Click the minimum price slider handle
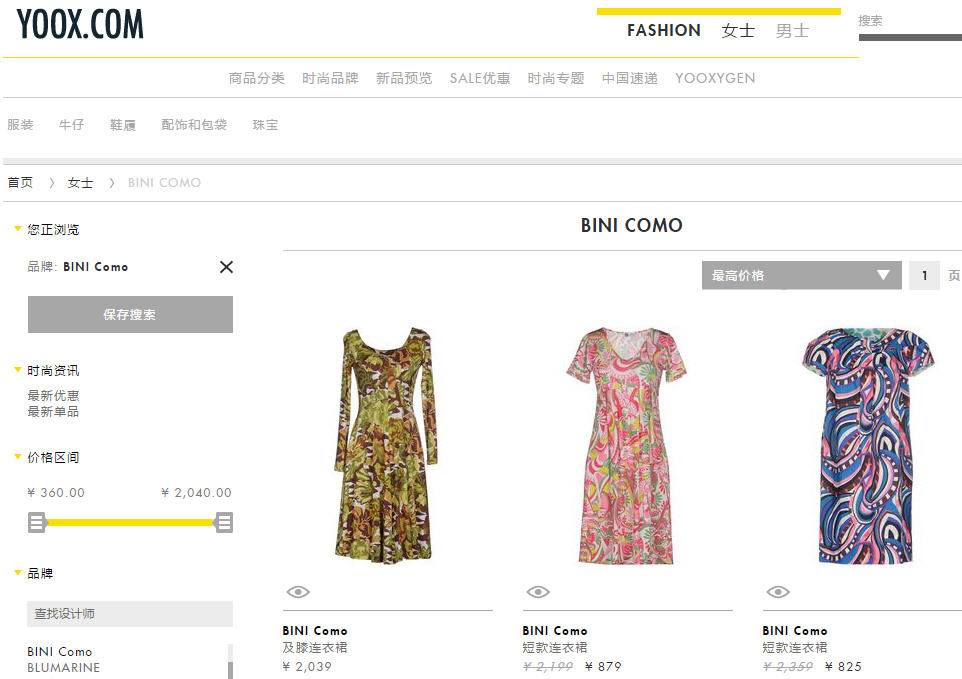This screenshot has height=679, width=962. click(x=37, y=523)
